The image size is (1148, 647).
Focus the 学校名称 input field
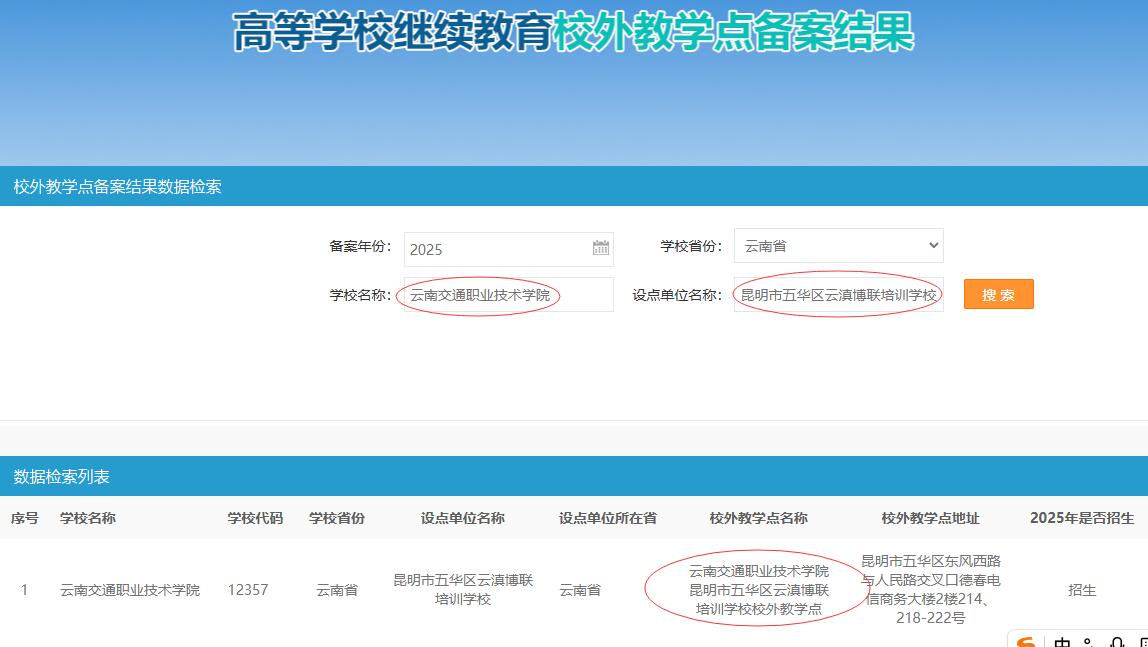(508, 295)
